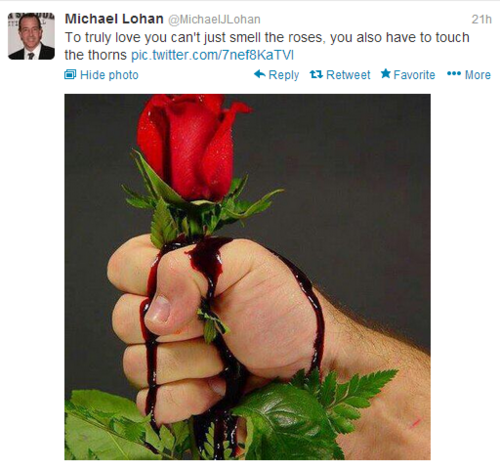Viewport: 500px width, 470px height.
Task: Click the Favorite text label
Action: click(414, 75)
